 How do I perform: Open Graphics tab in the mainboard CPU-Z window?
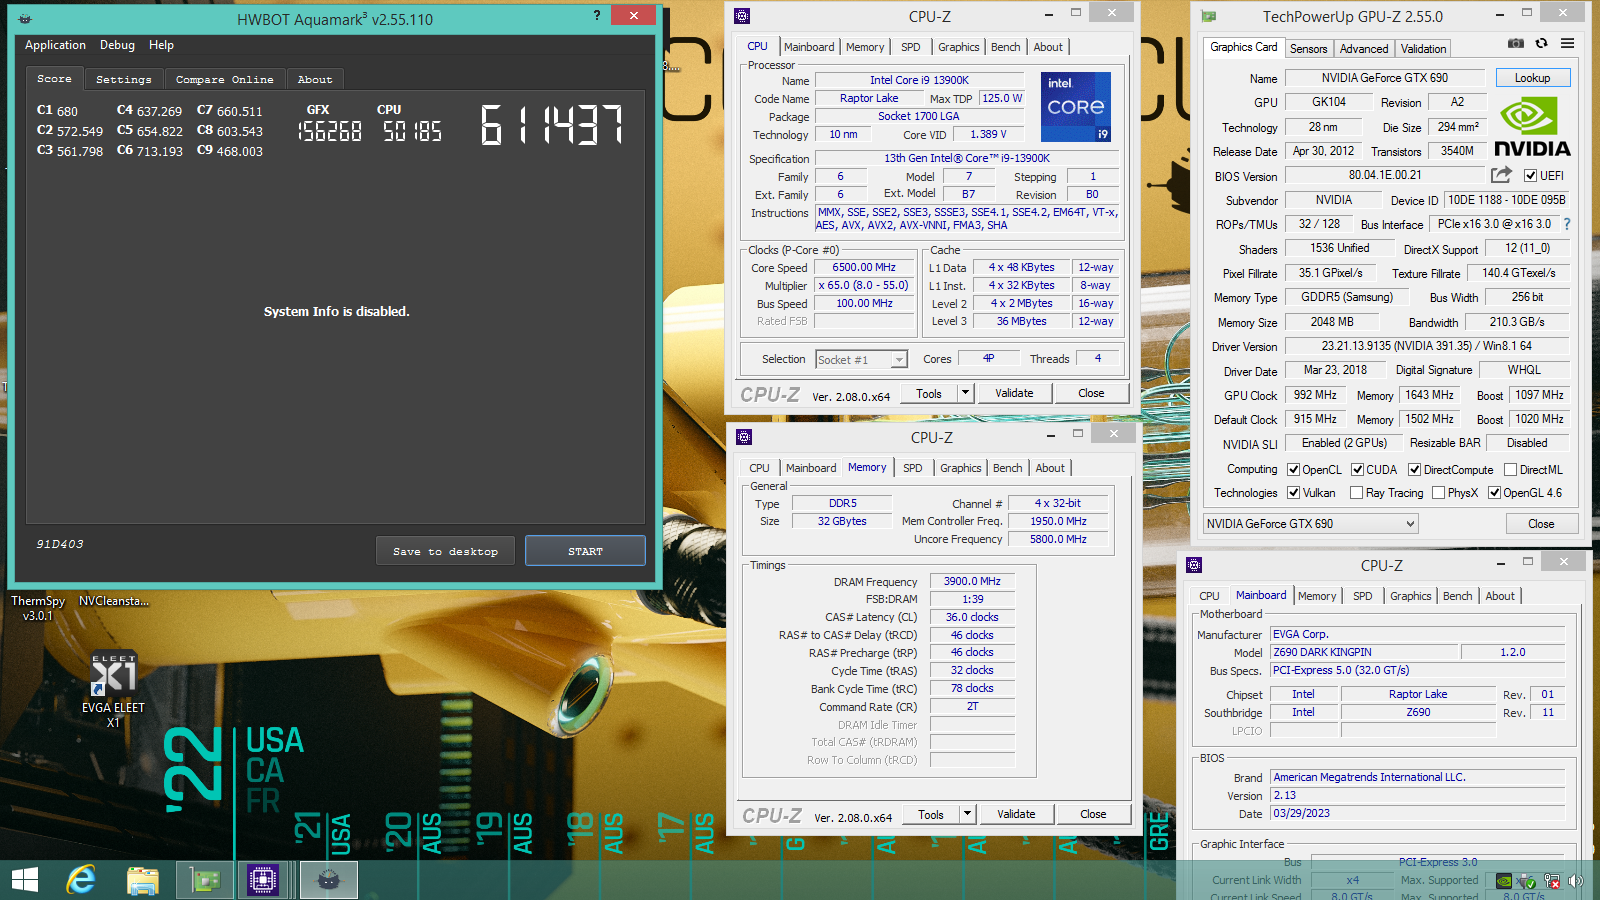coord(1410,596)
